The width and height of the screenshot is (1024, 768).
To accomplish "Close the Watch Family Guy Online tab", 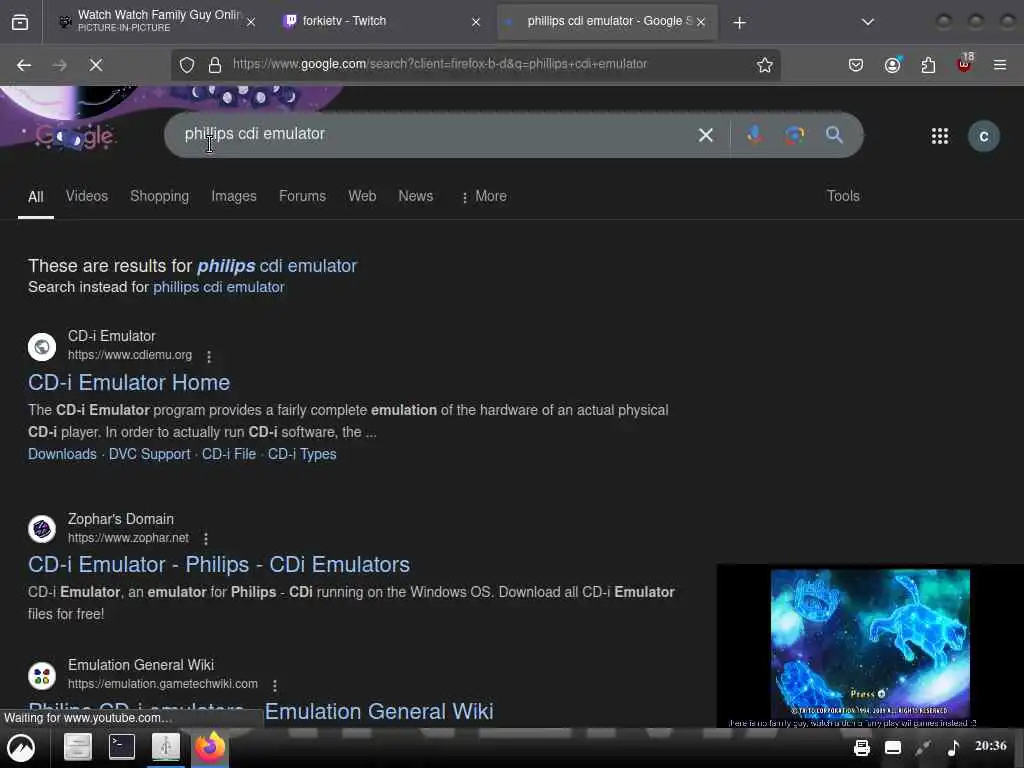I will pyautogui.click(x=251, y=22).
